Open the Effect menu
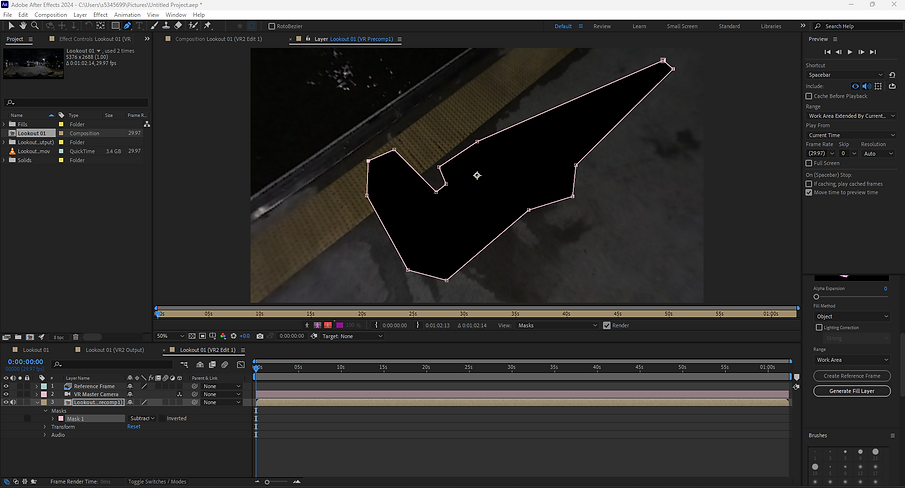This screenshot has width=905, height=488. pyautogui.click(x=100, y=14)
